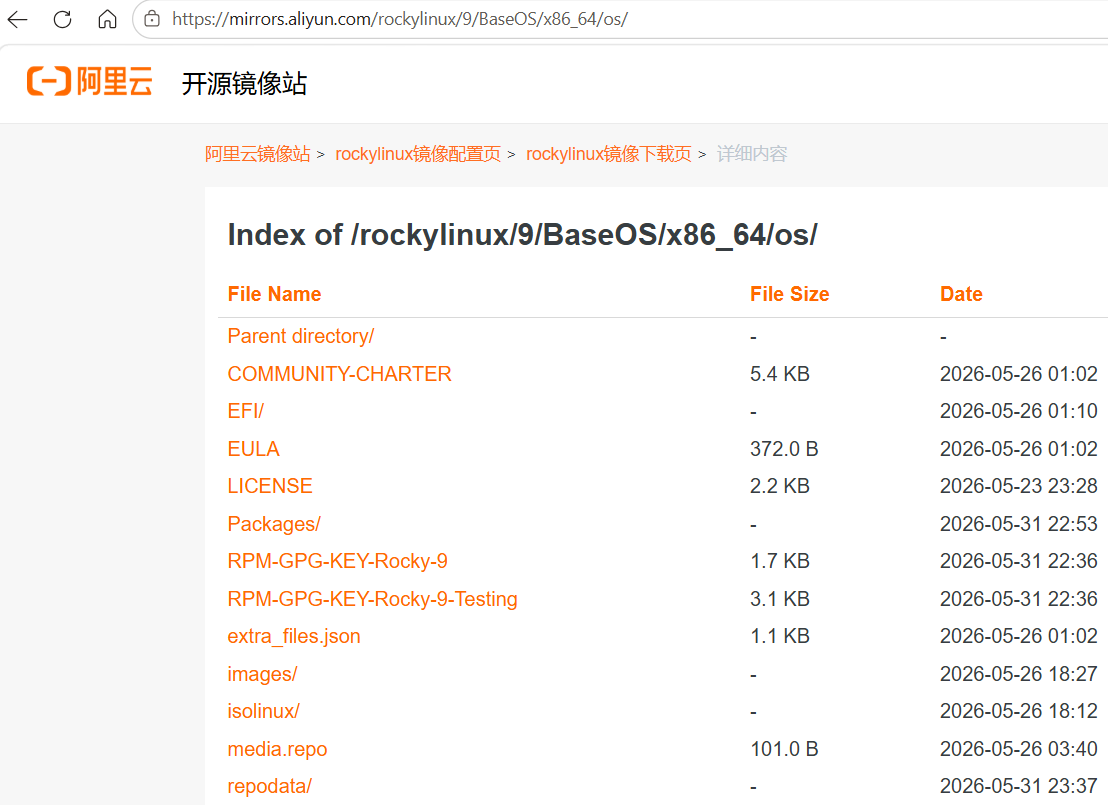Select the date 2026-05-26 03:40 of media.repo

coord(1018,749)
